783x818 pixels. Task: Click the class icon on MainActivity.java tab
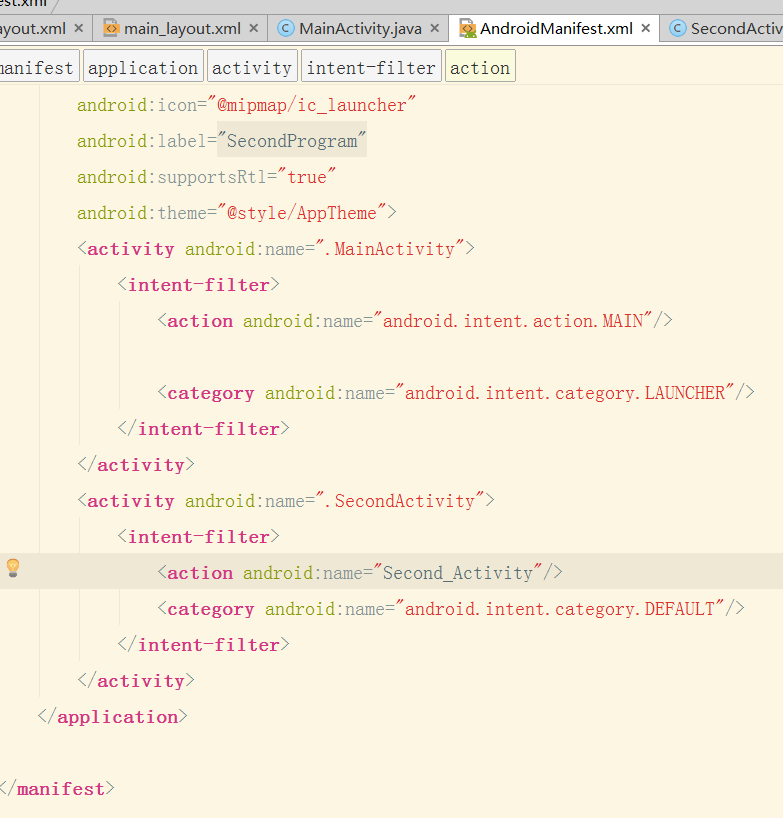click(286, 28)
